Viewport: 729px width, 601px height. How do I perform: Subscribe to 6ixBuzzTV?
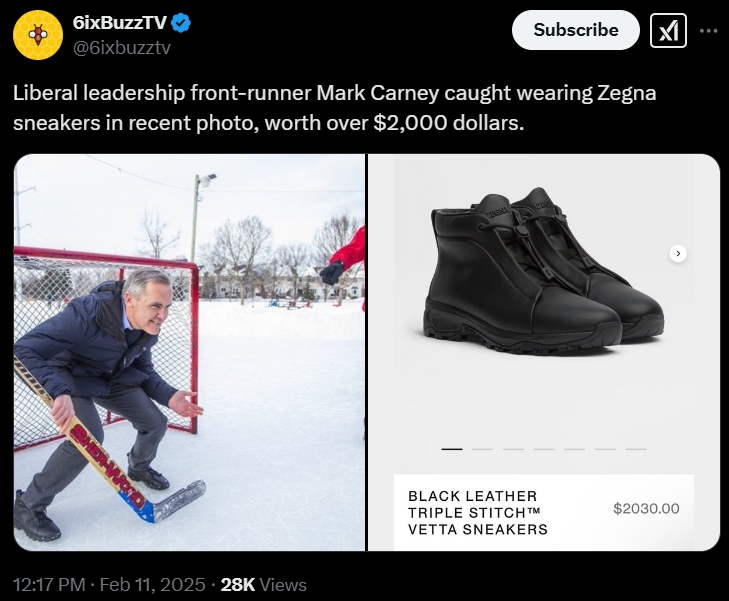coord(576,30)
